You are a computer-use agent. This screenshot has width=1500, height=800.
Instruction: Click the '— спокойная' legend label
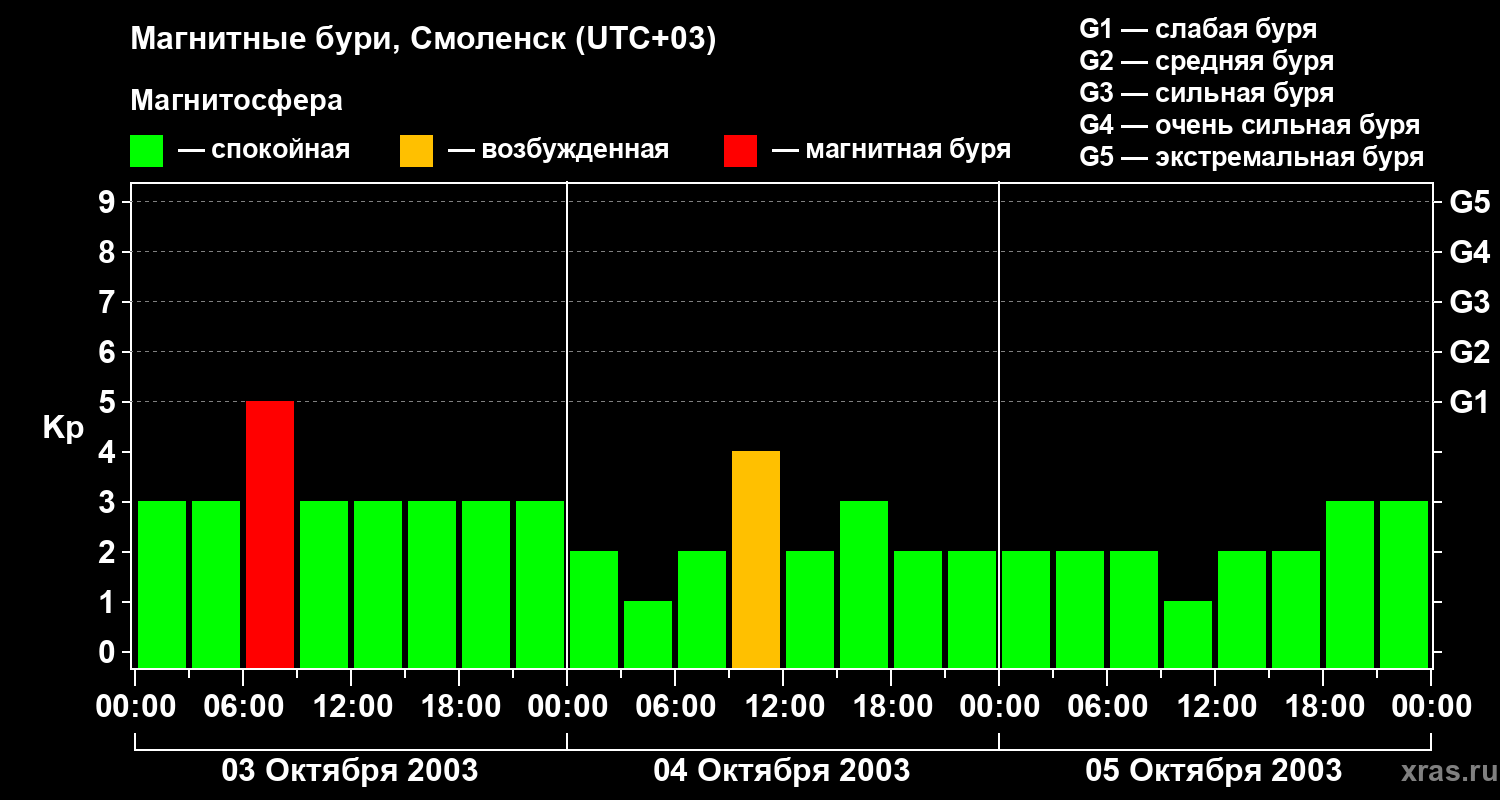pyautogui.click(x=264, y=151)
